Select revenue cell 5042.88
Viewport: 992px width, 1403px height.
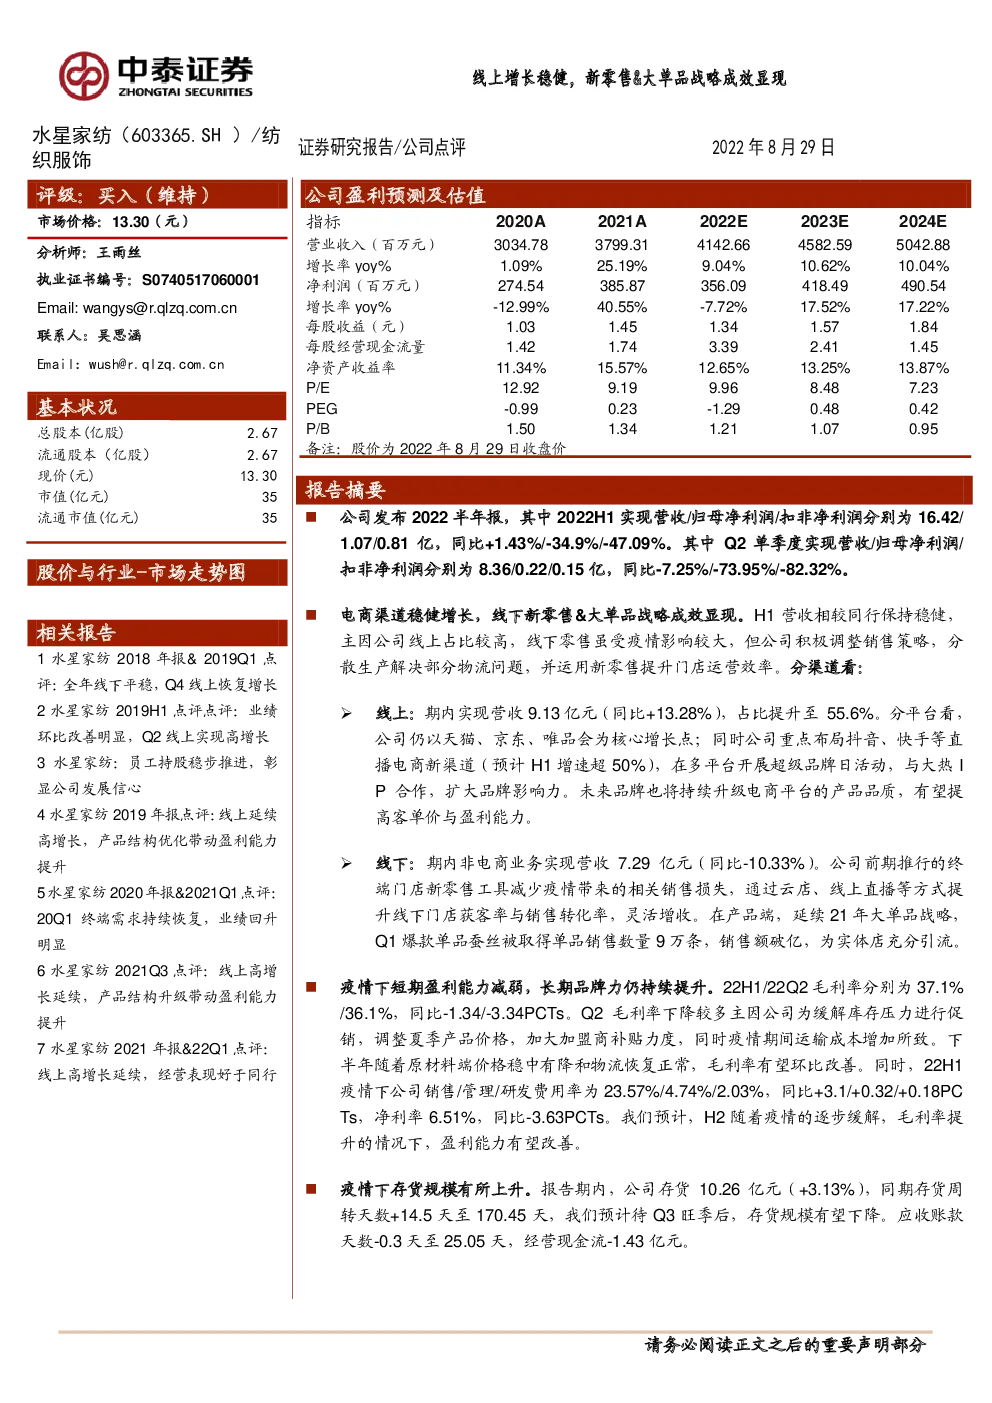(x=923, y=245)
